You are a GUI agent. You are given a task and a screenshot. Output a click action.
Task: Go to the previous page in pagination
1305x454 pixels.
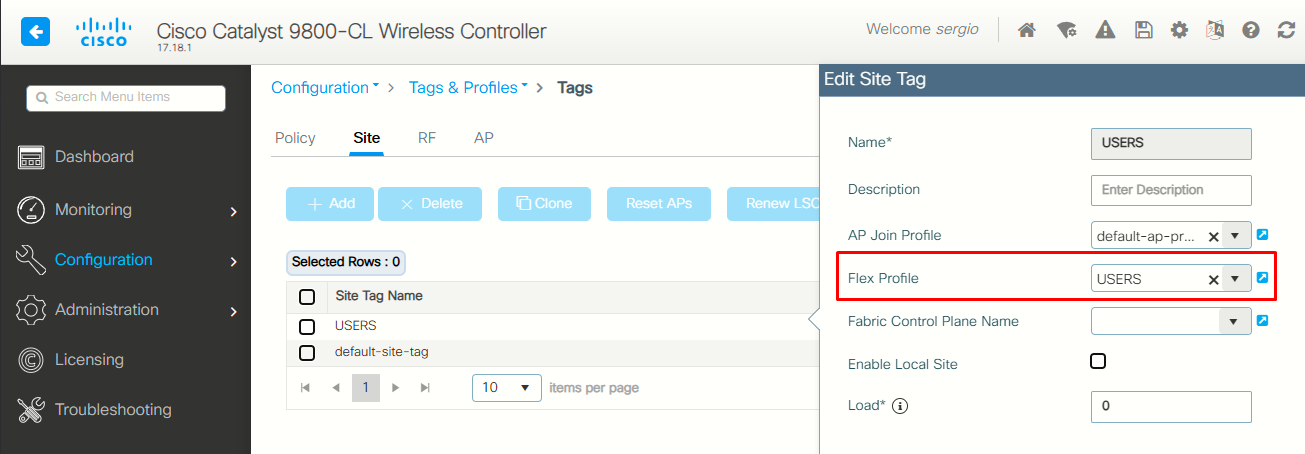point(336,387)
